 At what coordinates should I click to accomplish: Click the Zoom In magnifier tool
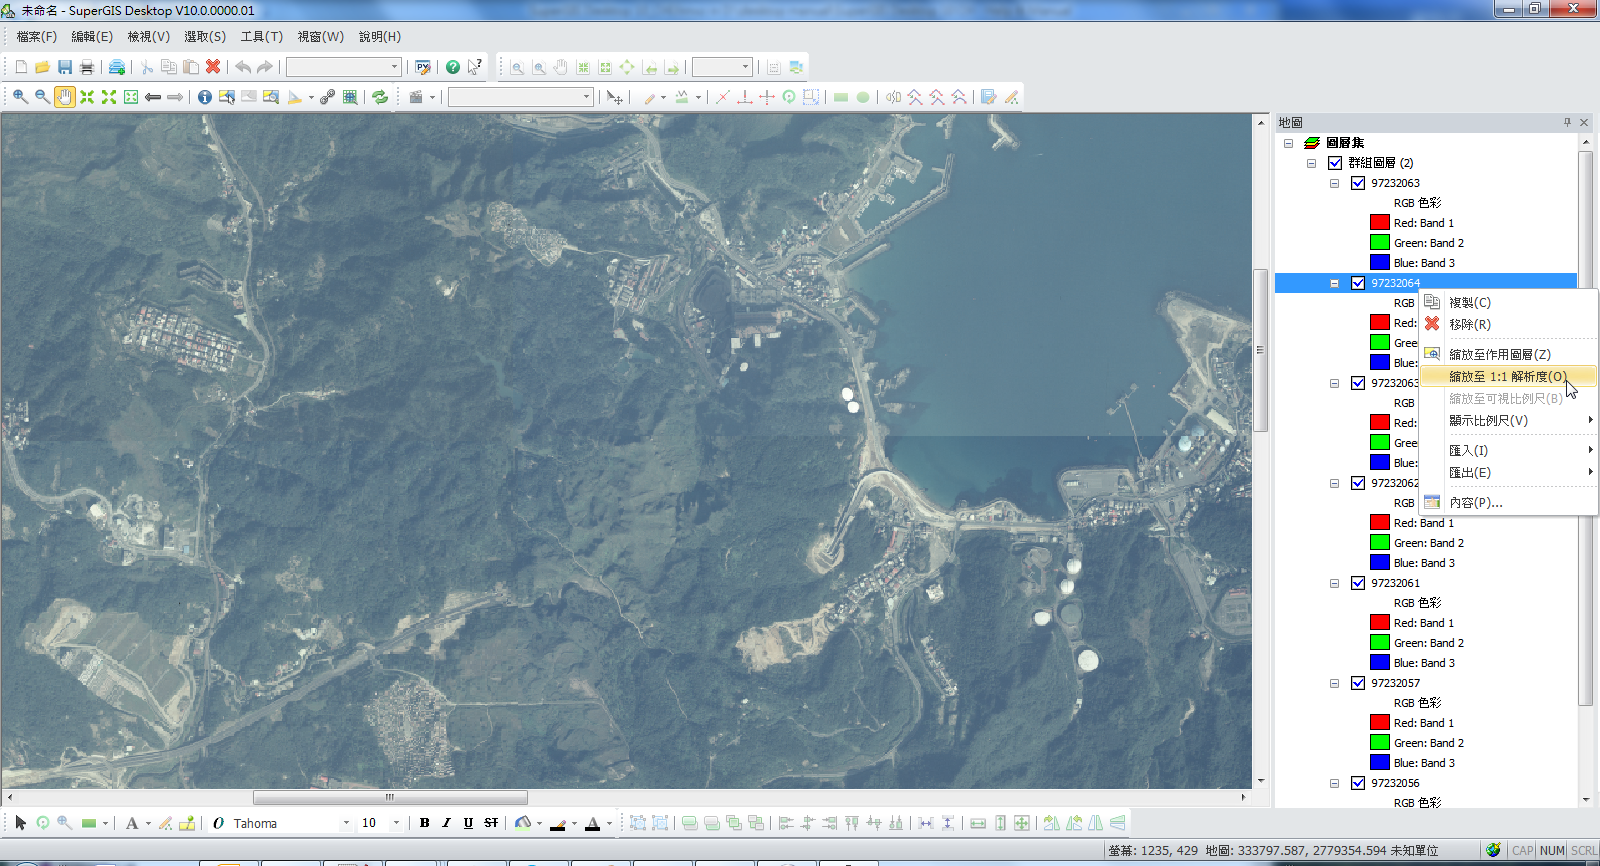(x=20, y=97)
